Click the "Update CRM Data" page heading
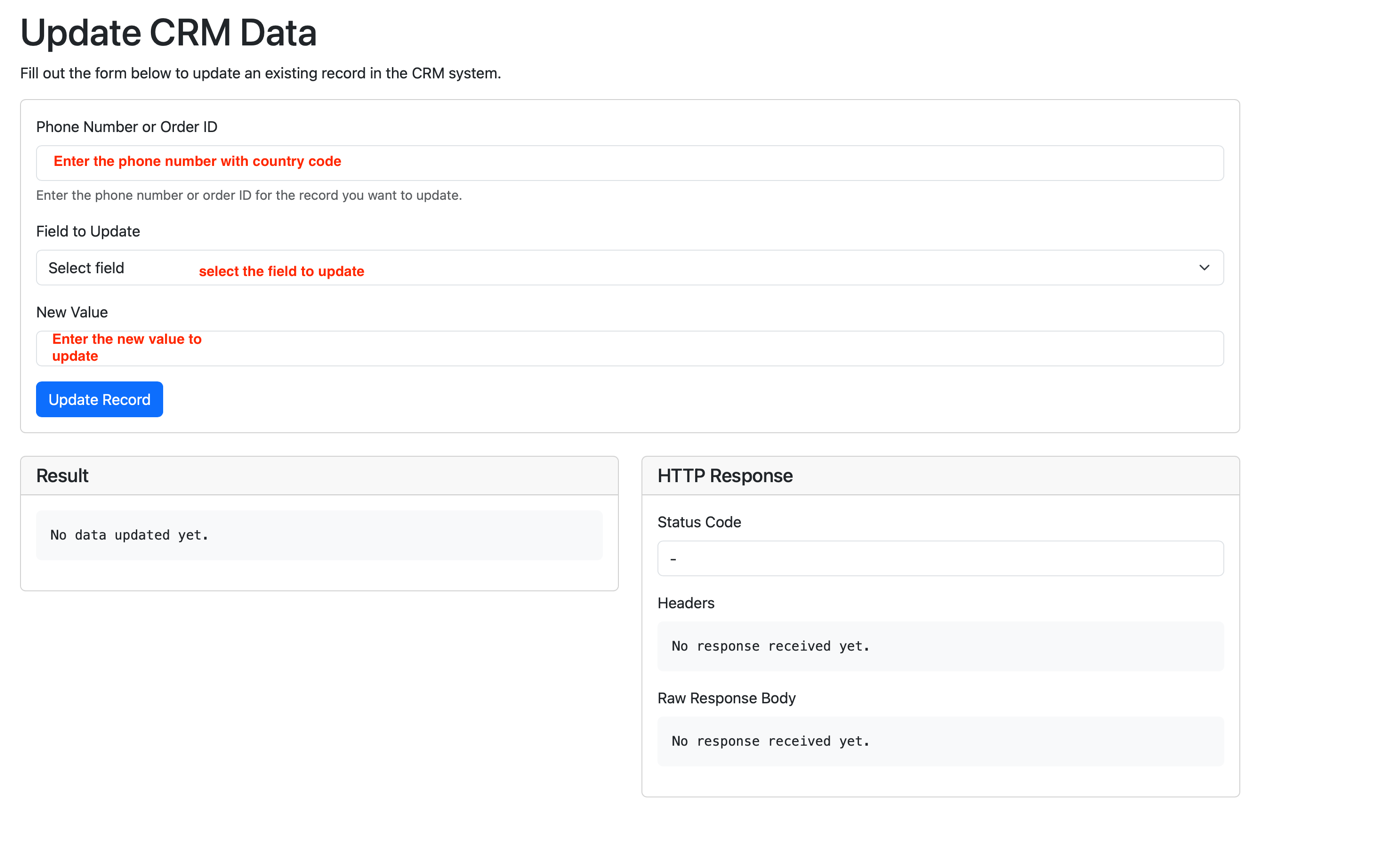Screen dimensions: 1378x841 (168, 33)
